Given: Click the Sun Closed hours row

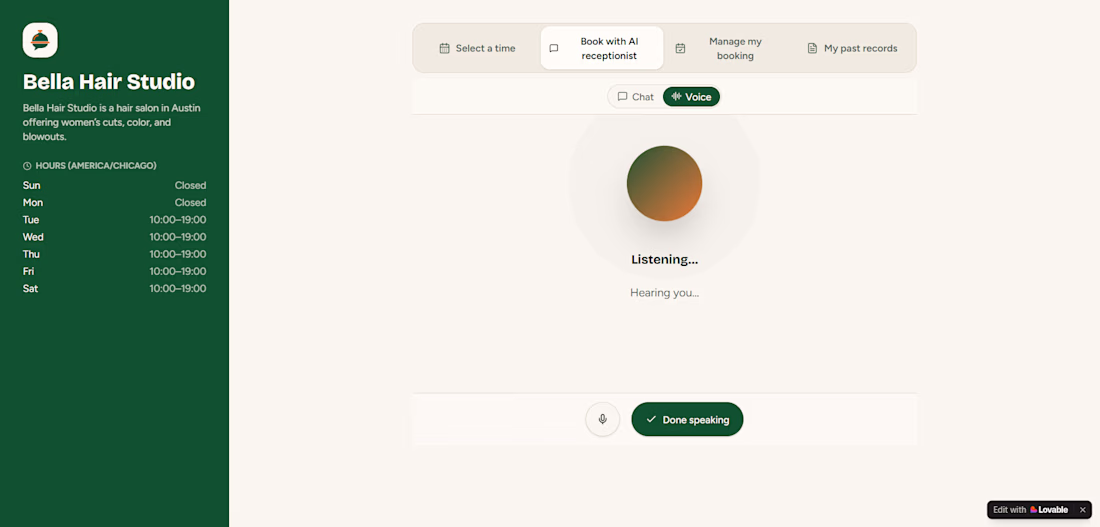Looking at the screenshot, I should point(114,185).
